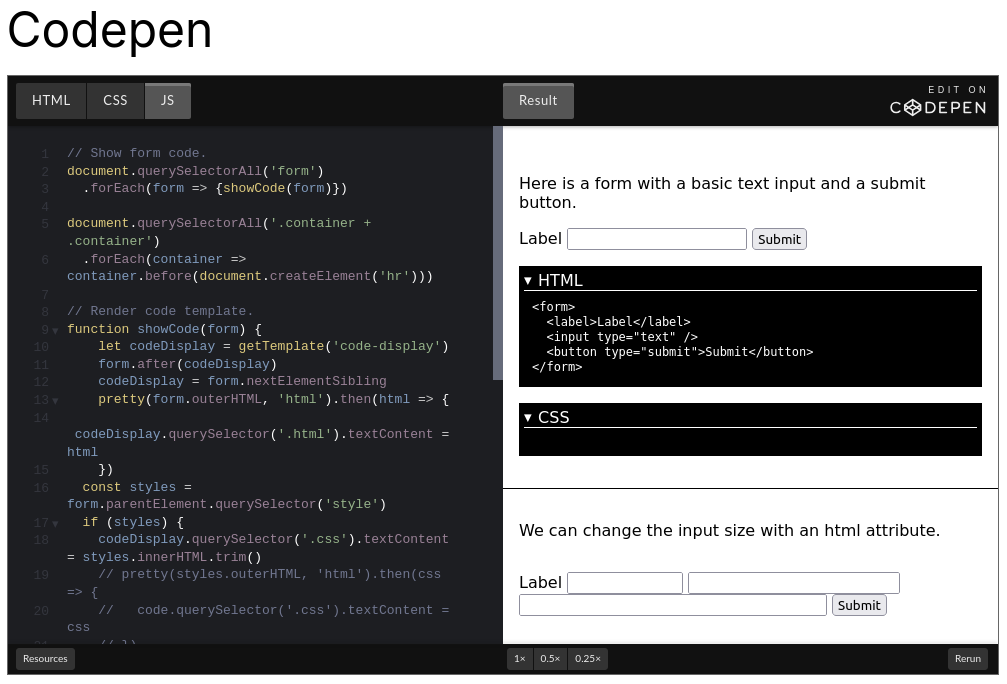This screenshot has width=1007, height=684.
Task: Set preview zoom to 0.25×
Action: click(588, 659)
